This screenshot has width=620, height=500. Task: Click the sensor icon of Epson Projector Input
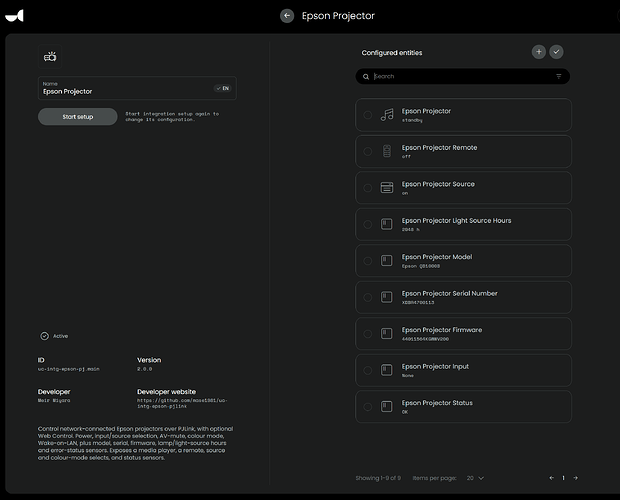387,370
